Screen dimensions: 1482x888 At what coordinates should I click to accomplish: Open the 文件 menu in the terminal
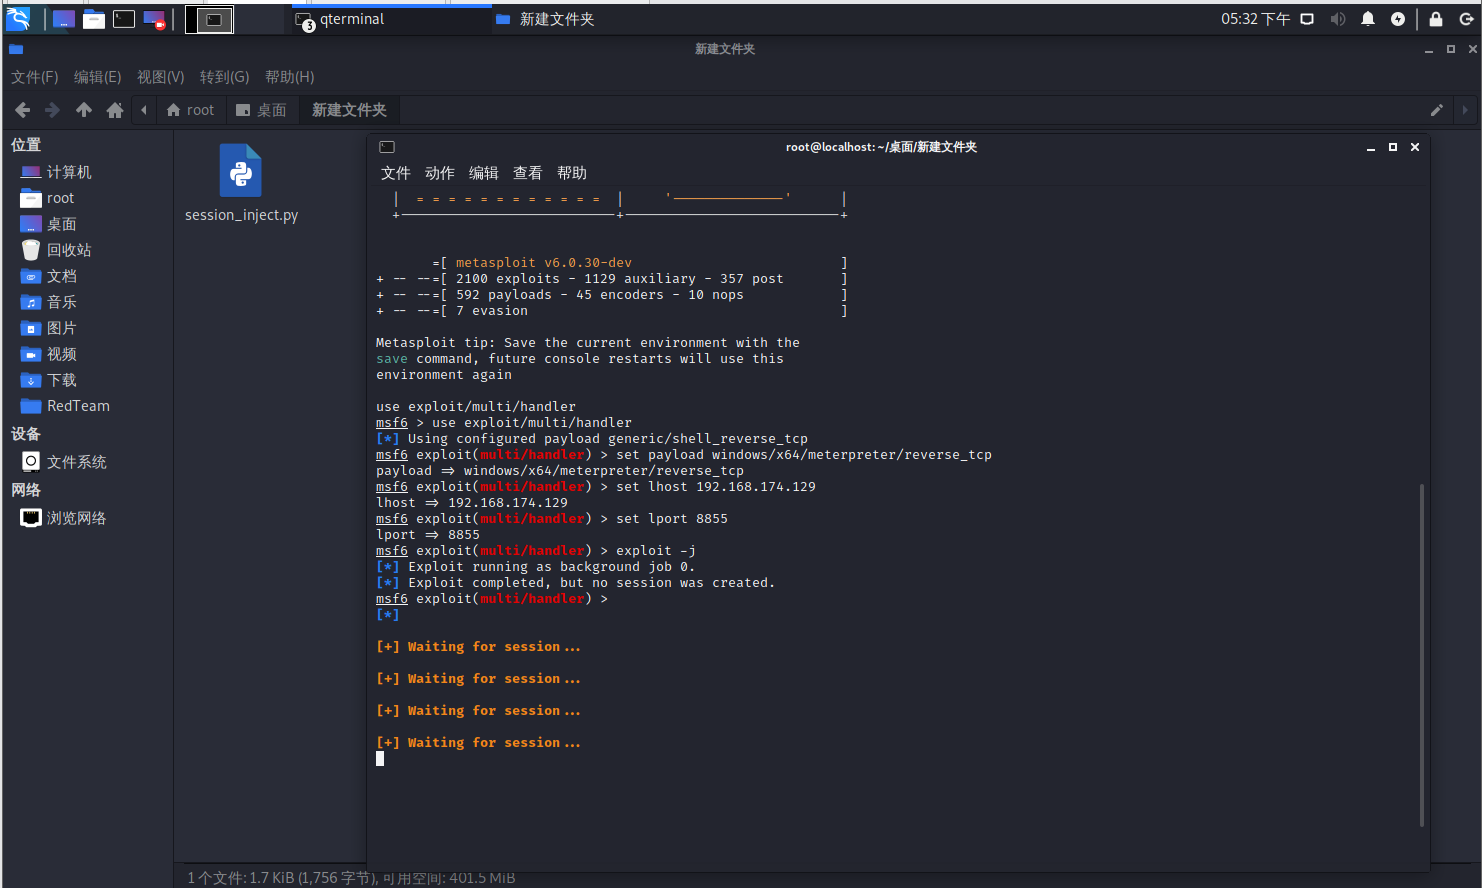click(x=396, y=173)
